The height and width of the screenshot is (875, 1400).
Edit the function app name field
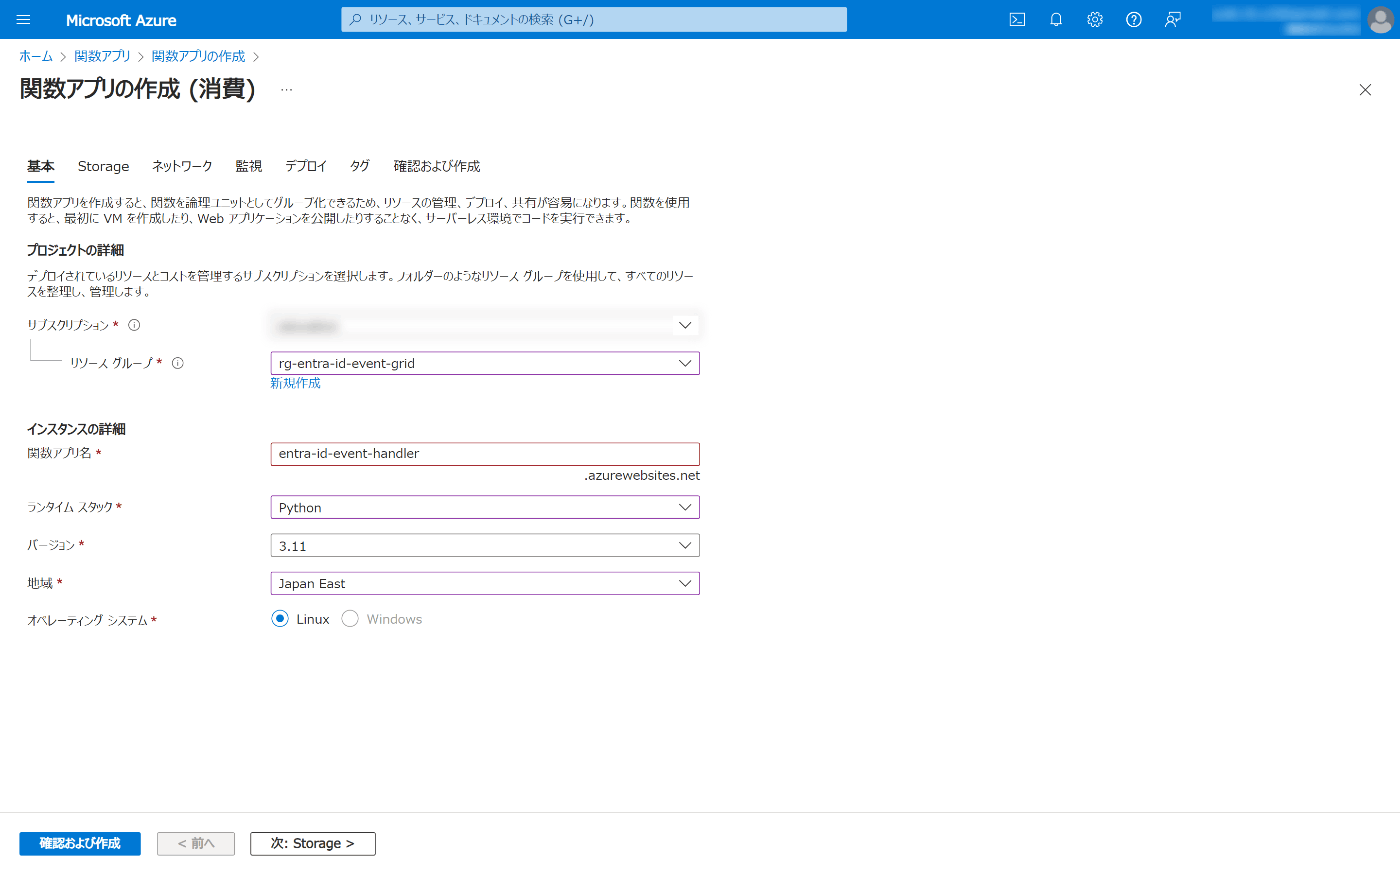[485, 454]
